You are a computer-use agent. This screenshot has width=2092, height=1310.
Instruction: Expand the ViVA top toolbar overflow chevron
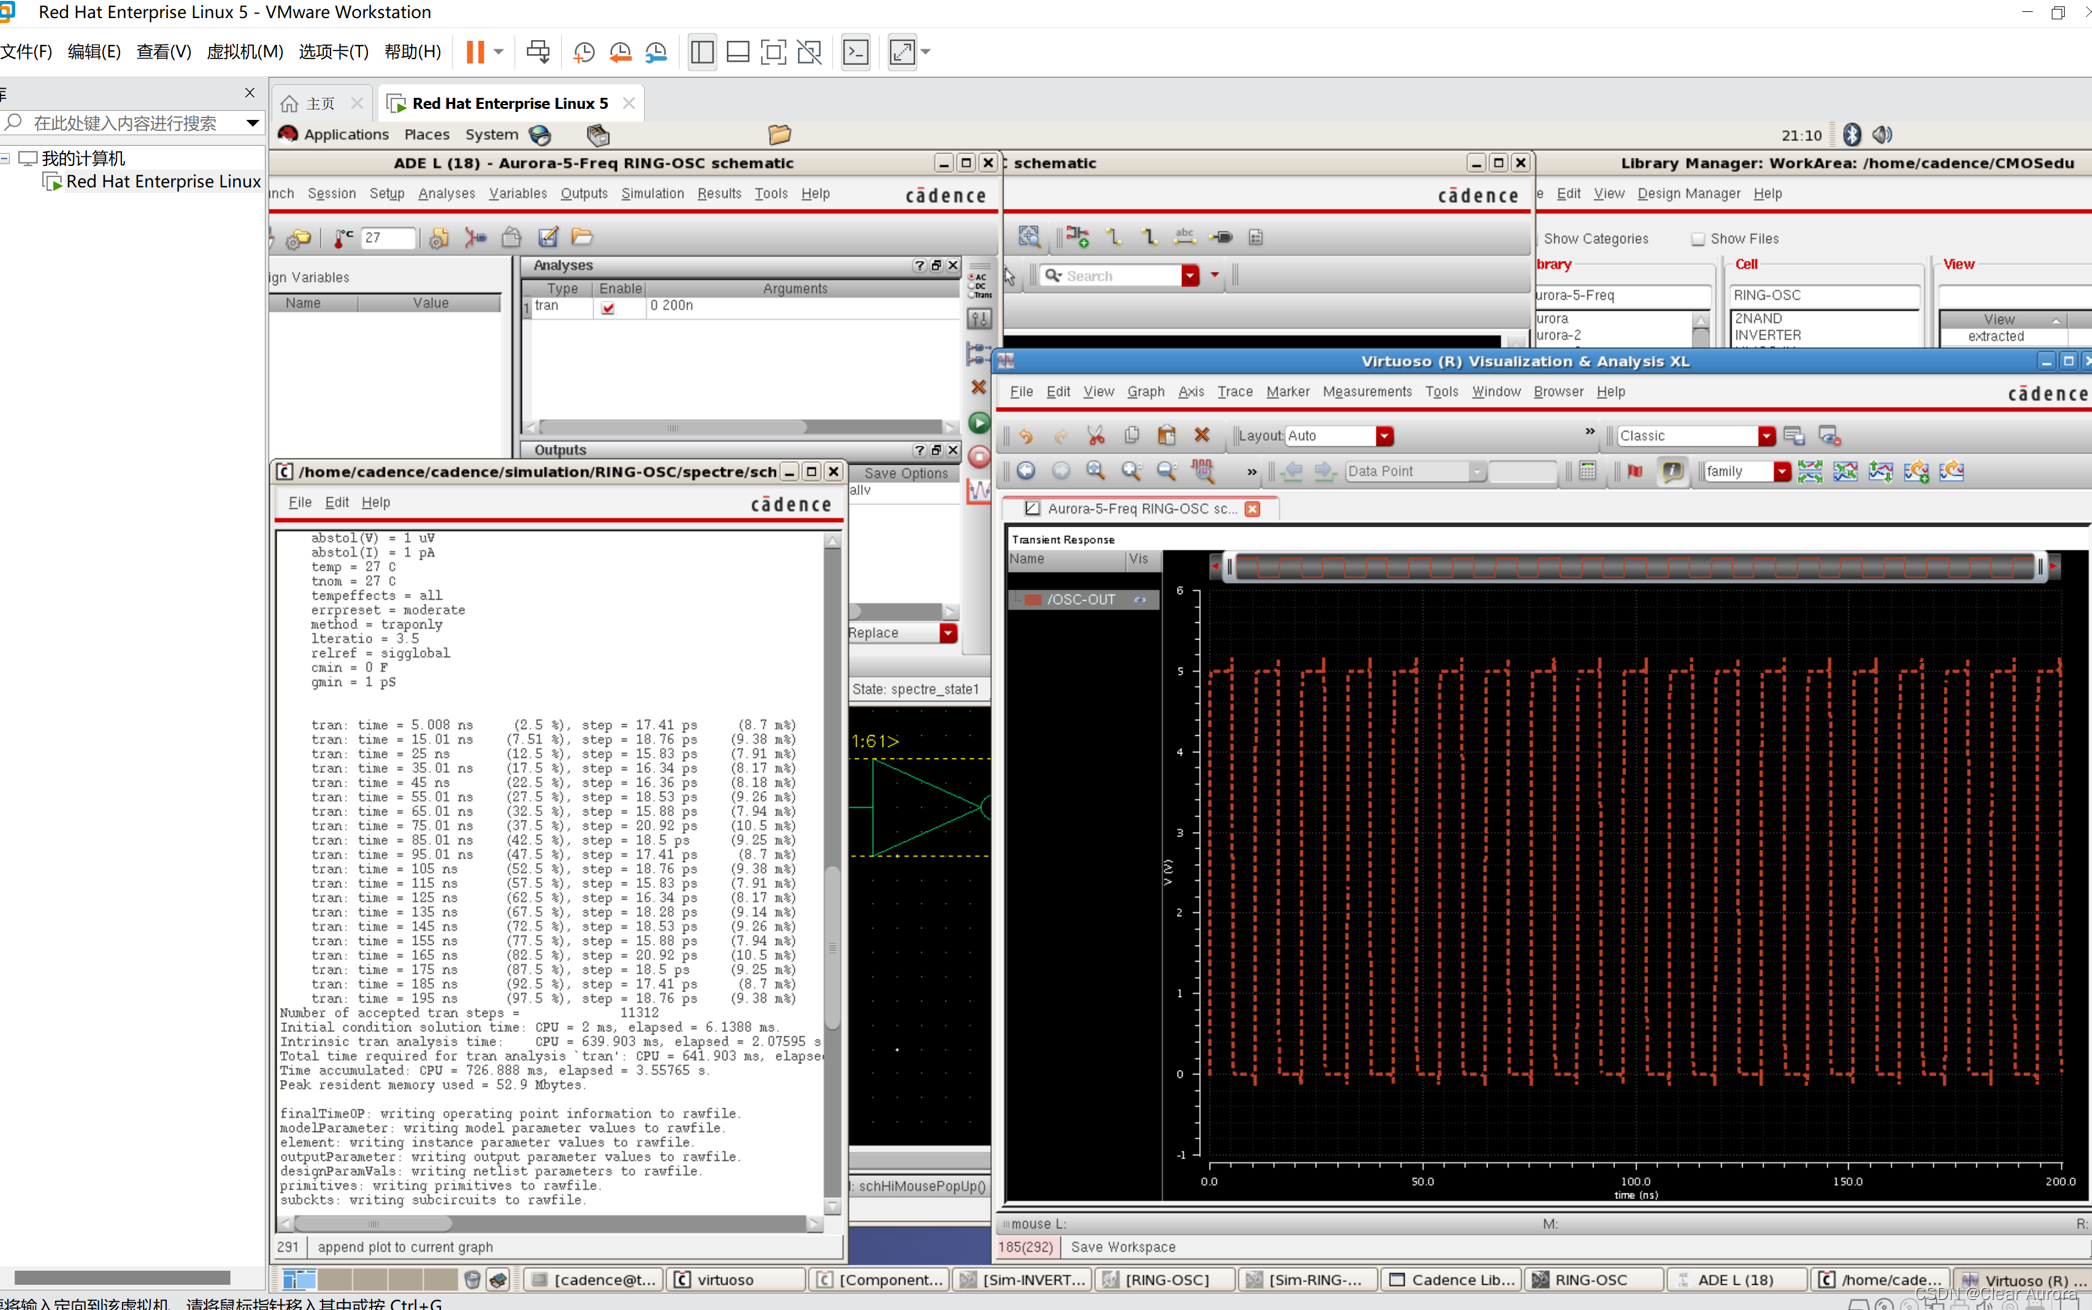pos(1589,432)
